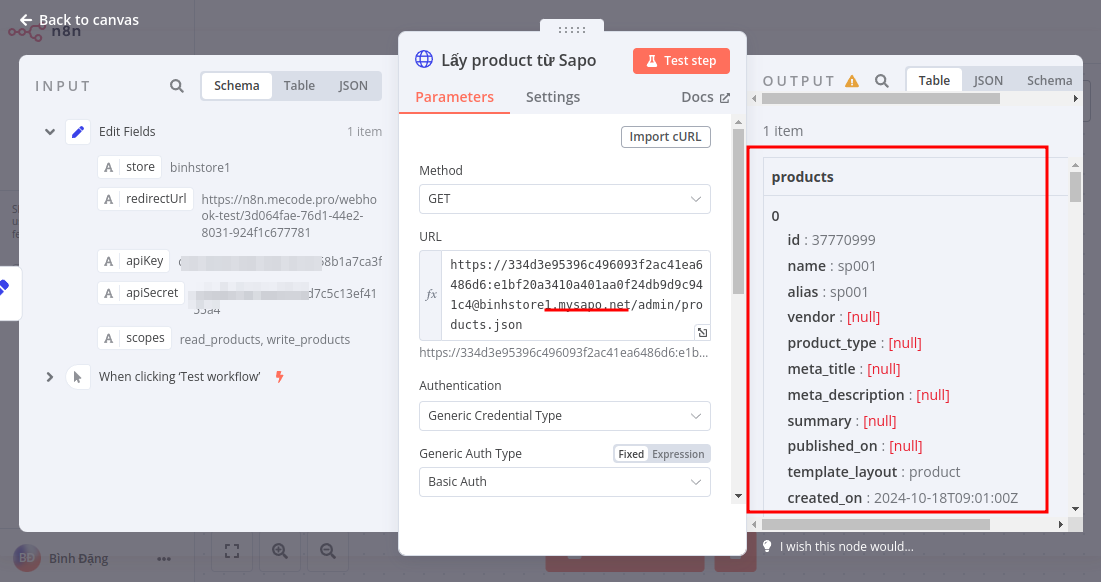The width and height of the screenshot is (1101, 582).
Task: Collapse the Edit Fields item in INPUT
Action: (x=48, y=131)
